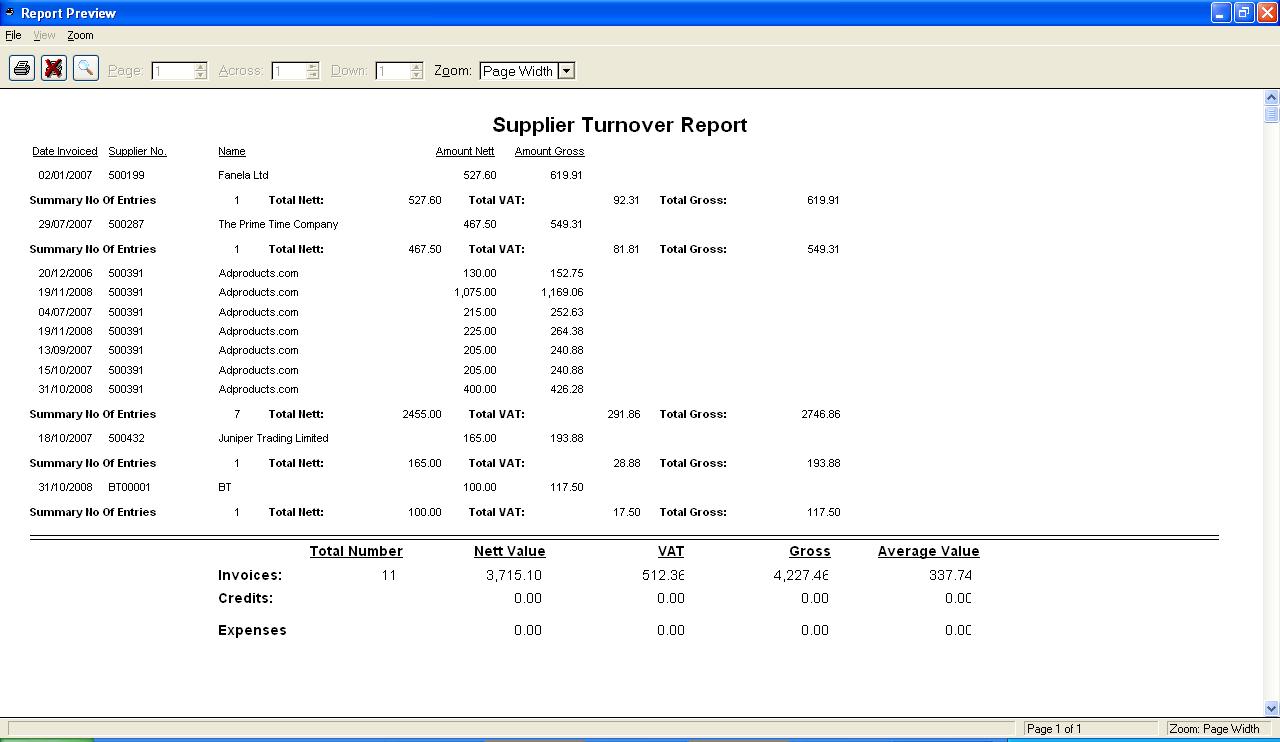
Task: Click the 1,075.00 nett amount
Action: (x=475, y=292)
